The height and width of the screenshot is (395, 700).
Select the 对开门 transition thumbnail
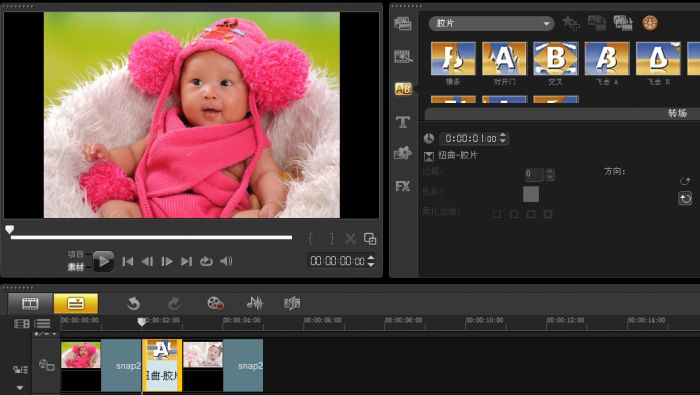(504, 58)
